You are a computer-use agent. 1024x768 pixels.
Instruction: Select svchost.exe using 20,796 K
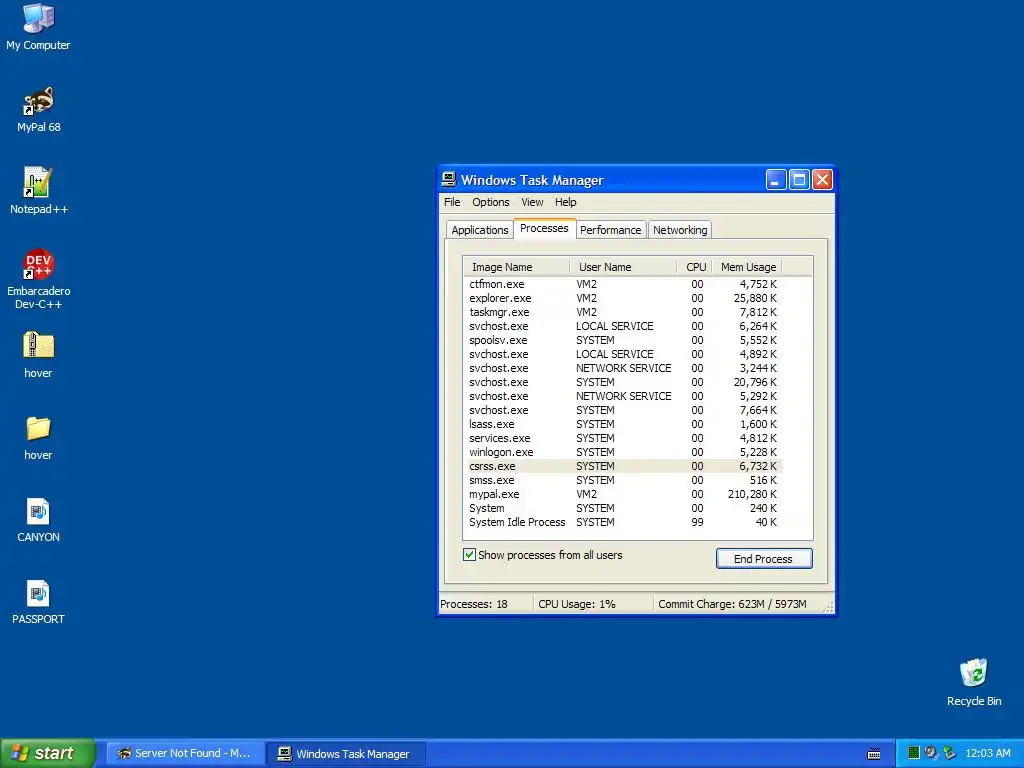click(x=624, y=382)
